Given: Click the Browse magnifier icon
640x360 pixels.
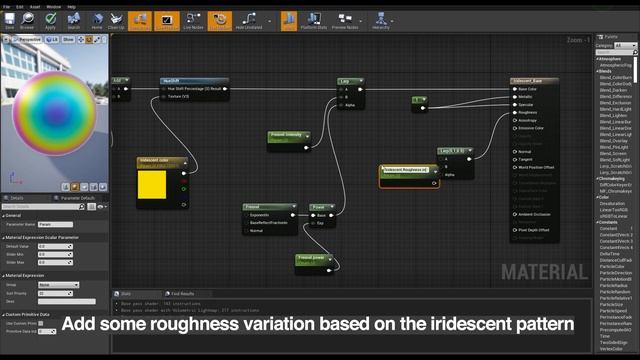Looking at the screenshot, I should click(27, 20).
